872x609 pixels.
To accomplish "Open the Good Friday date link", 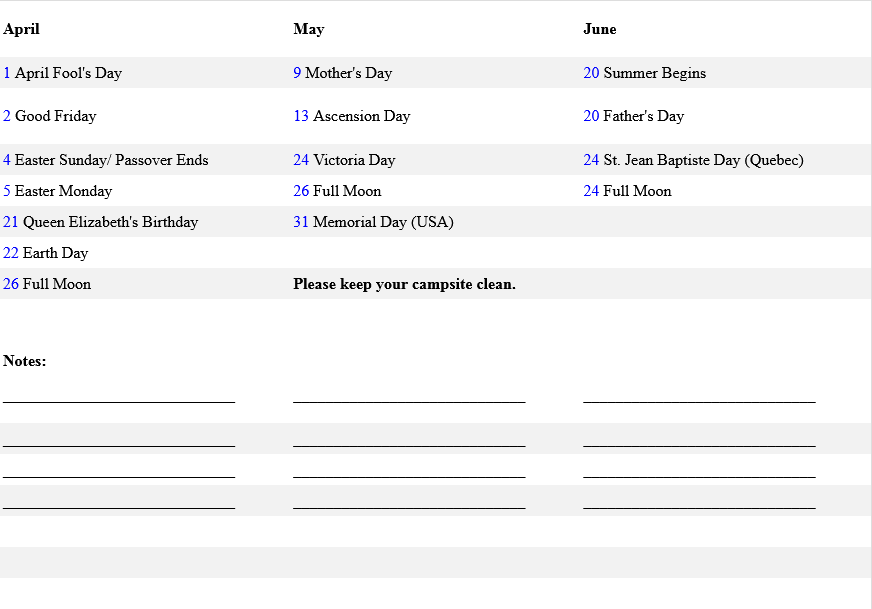I will [7, 116].
